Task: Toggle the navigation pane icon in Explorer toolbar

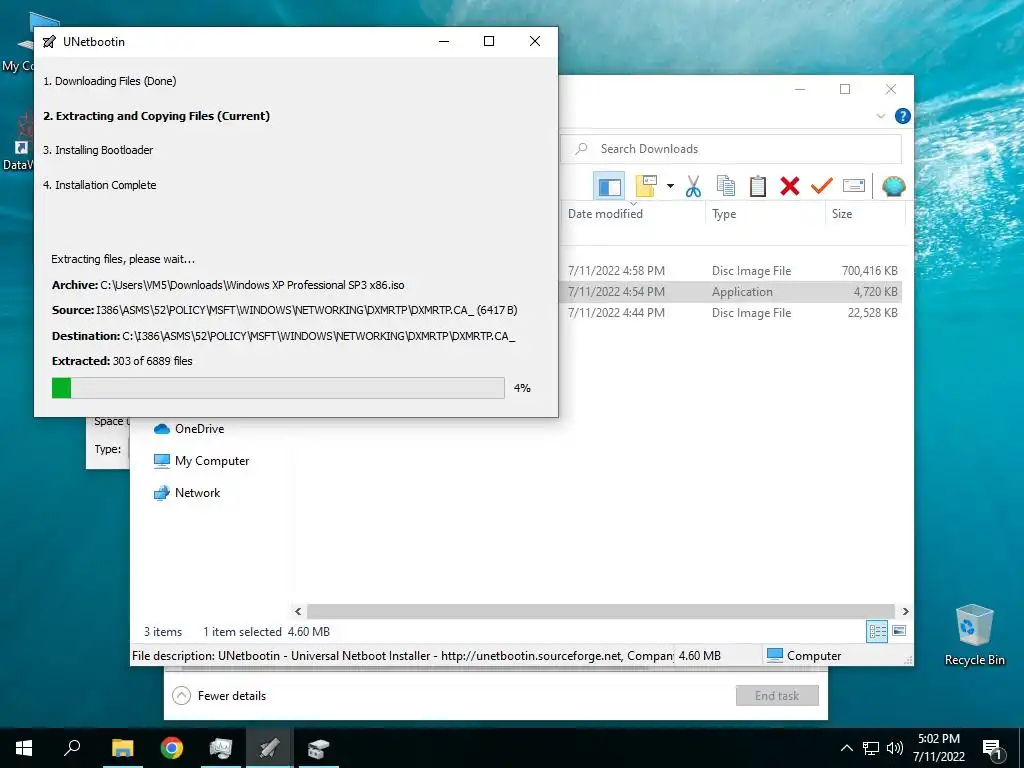Action: [609, 187]
